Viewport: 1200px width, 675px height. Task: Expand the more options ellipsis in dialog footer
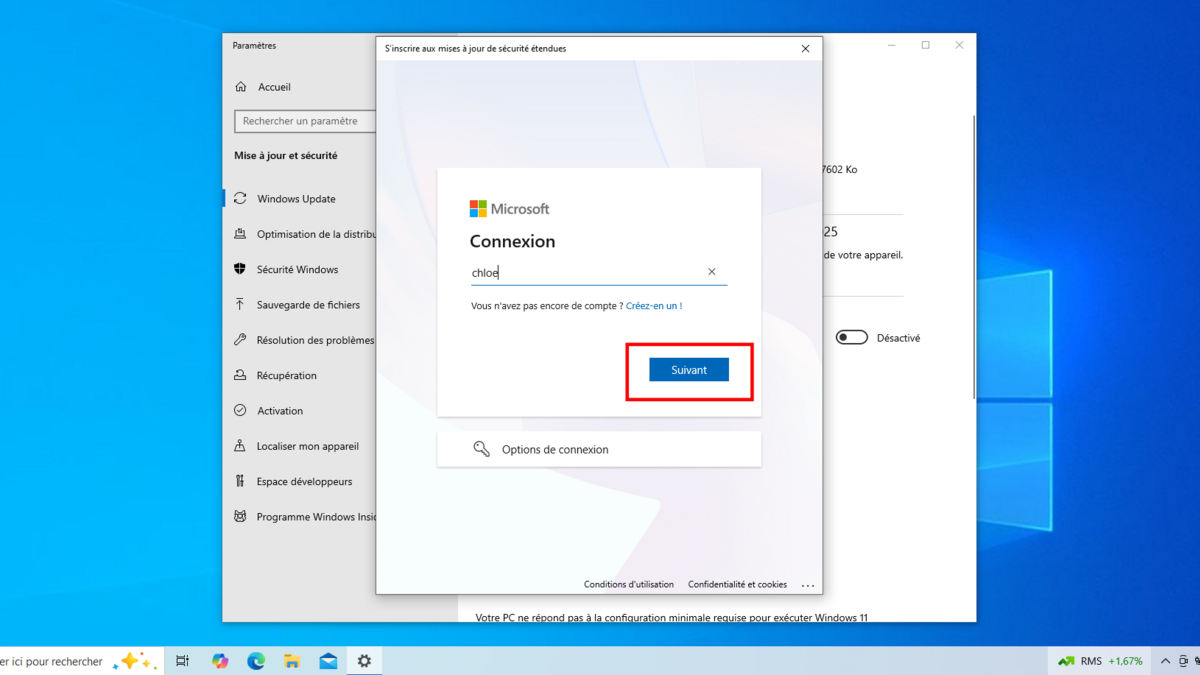(x=808, y=585)
